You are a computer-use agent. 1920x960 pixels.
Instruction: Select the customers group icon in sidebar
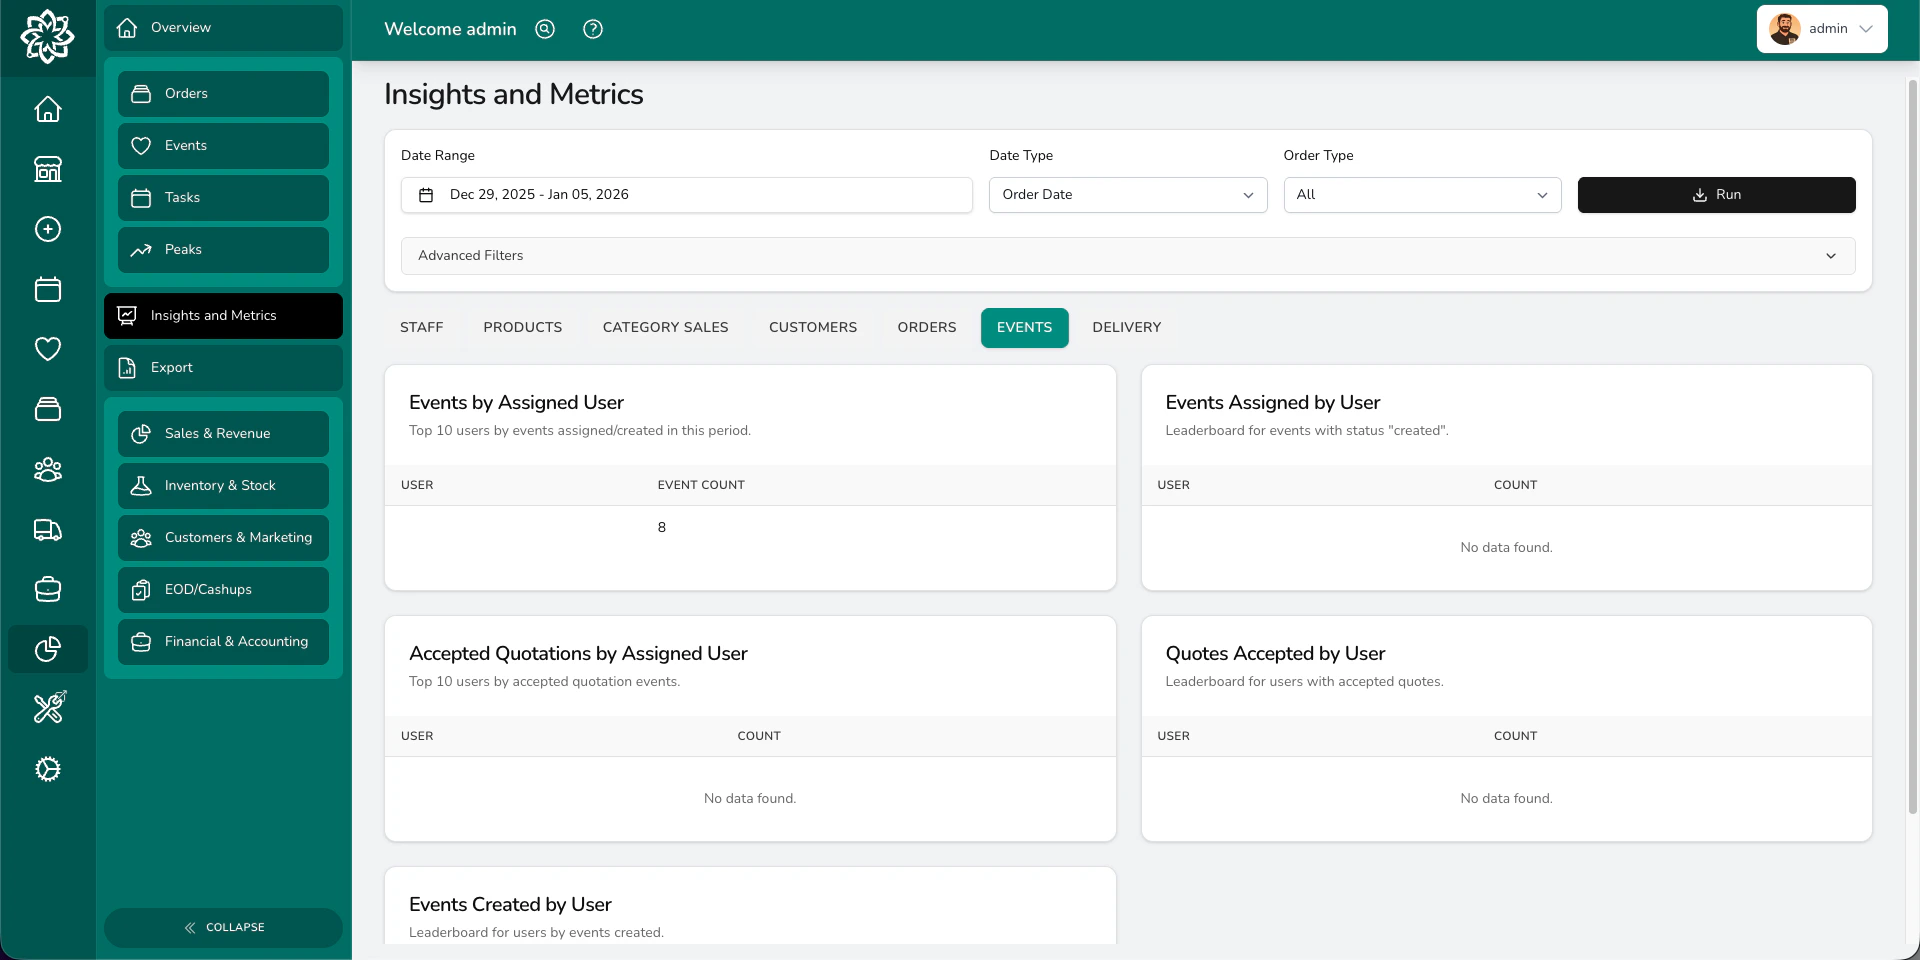pyautogui.click(x=47, y=470)
